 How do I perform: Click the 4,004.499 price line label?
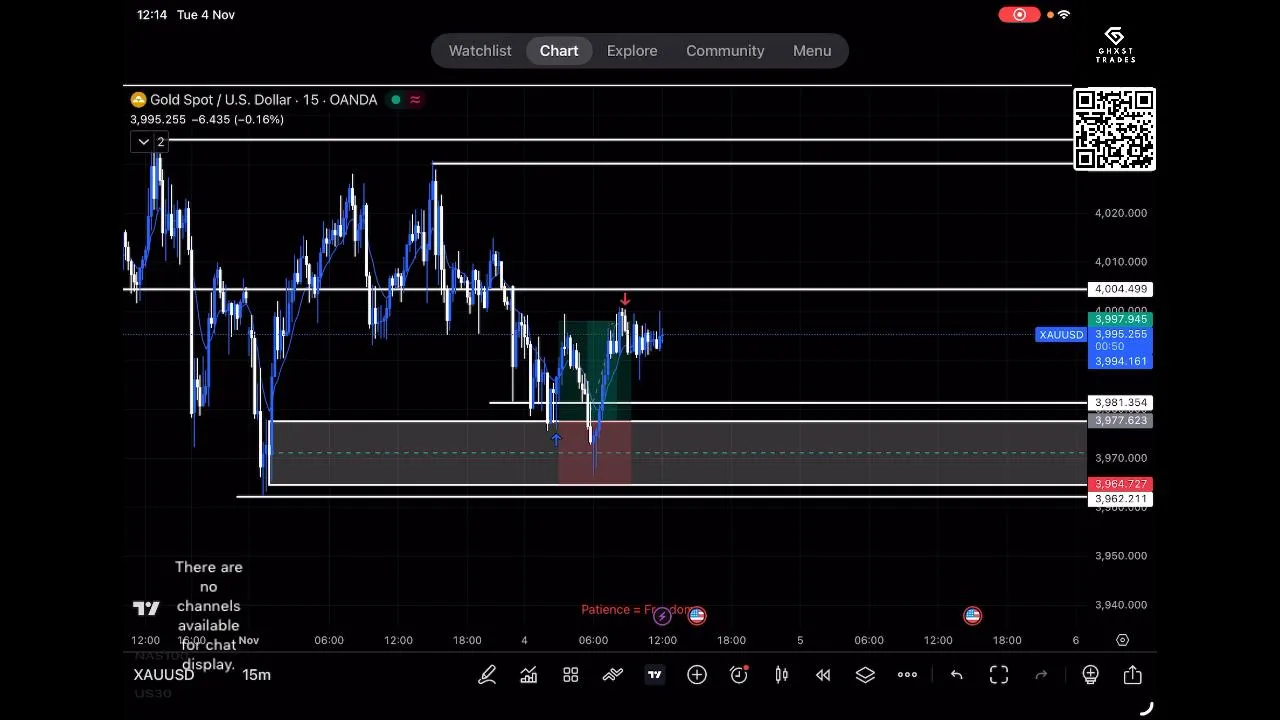[x=1120, y=289]
